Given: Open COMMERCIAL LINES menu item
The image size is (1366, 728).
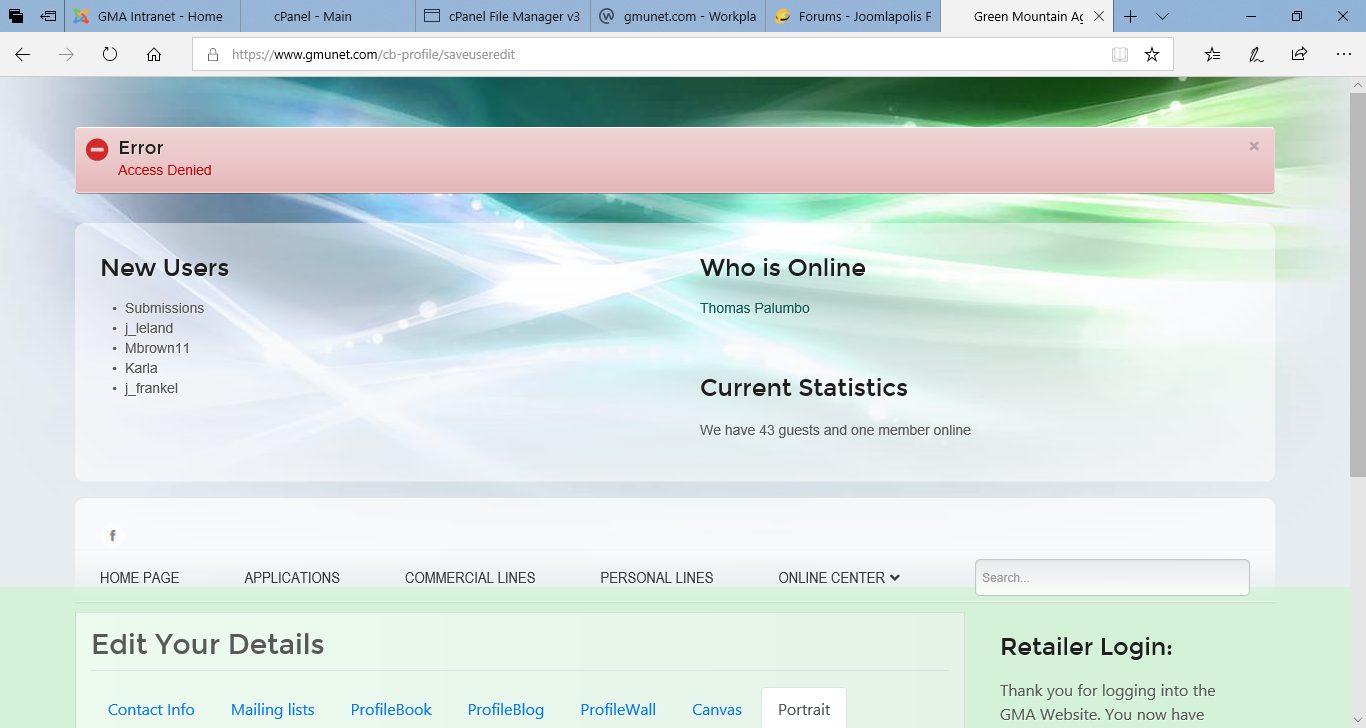Looking at the screenshot, I should coord(470,578).
